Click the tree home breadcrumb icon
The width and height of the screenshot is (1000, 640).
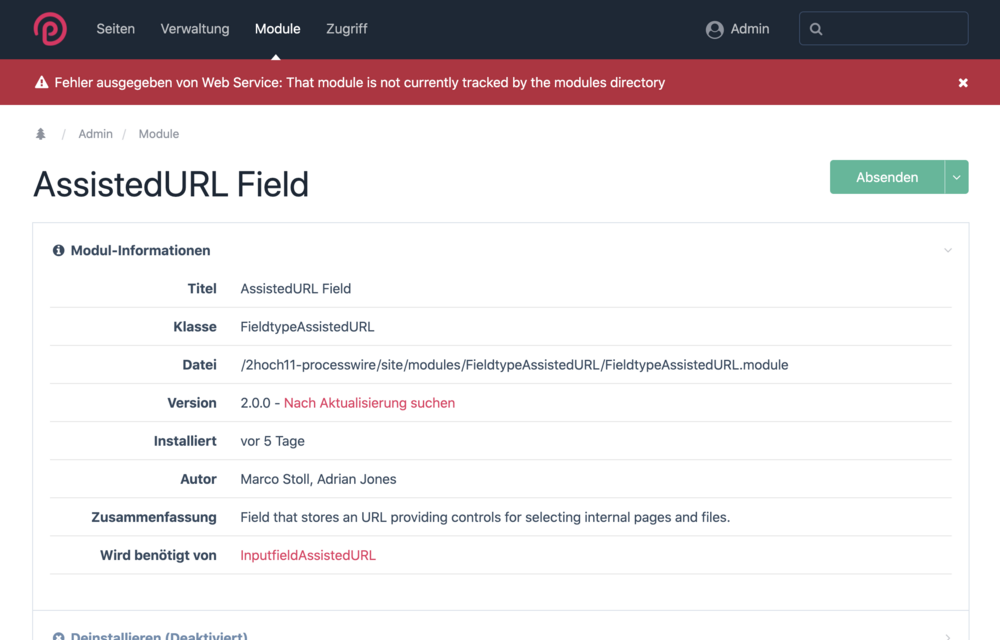click(x=41, y=134)
